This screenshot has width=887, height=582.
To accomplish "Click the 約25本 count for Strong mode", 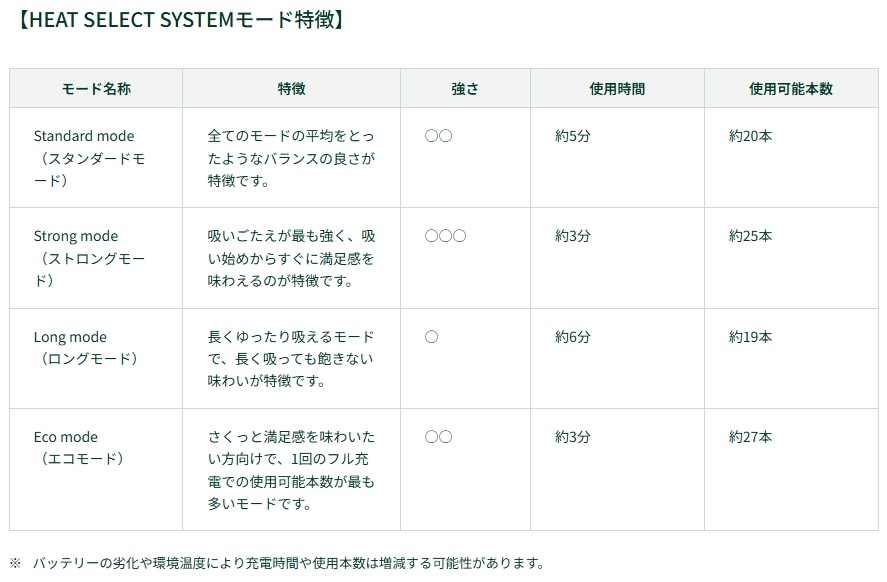I will pyautogui.click(x=750, y=236).
